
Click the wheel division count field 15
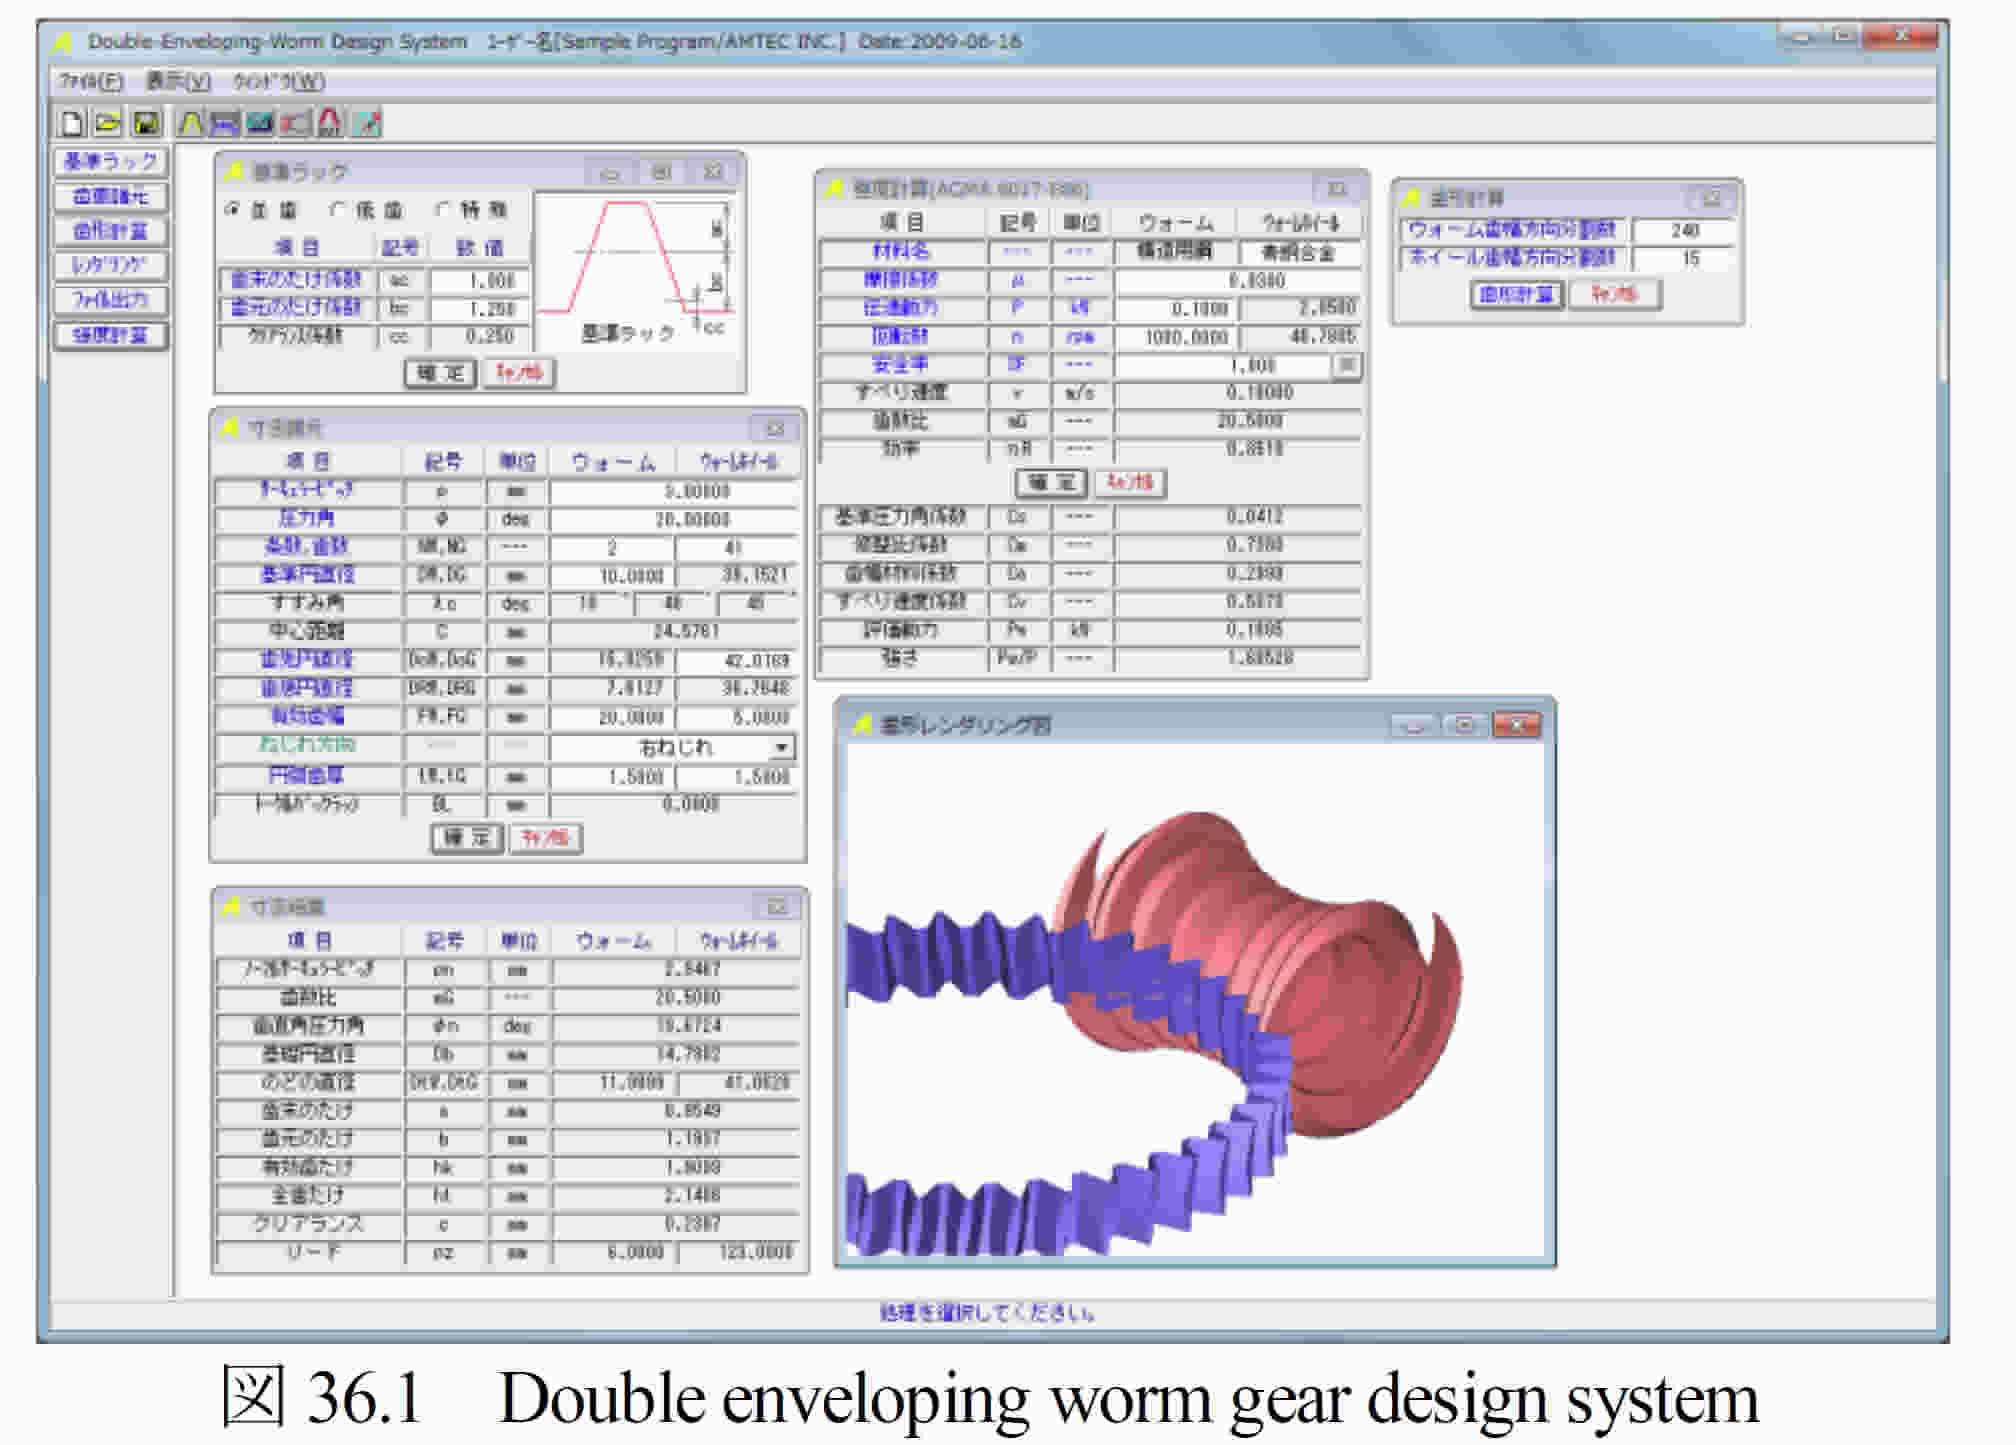click(x=1684, y=259)
